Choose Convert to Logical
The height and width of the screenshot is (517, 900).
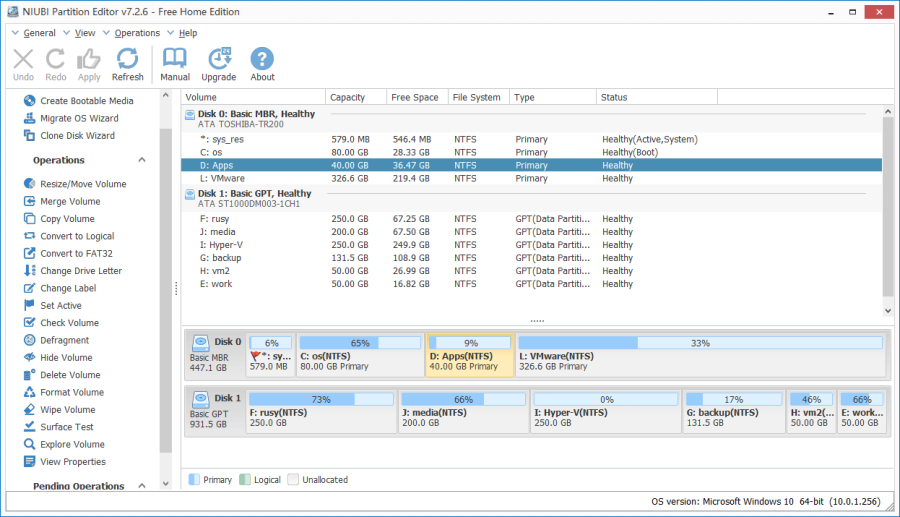click(x=69, y=236)
